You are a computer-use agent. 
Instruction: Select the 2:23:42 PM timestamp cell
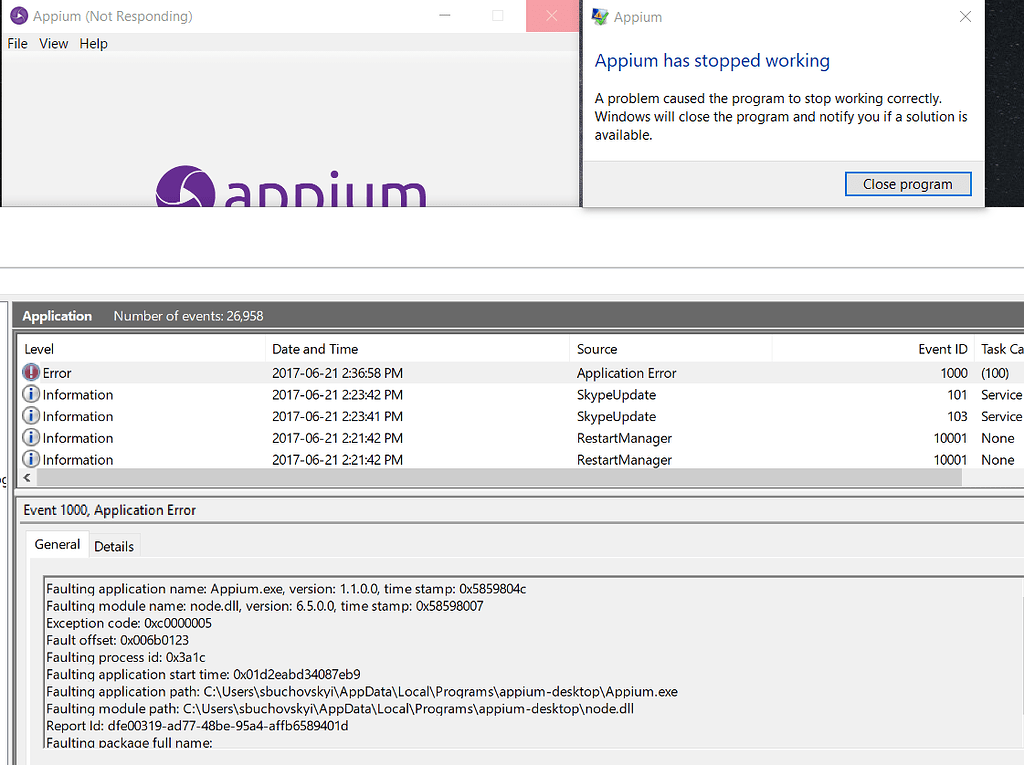coord(338,395)
